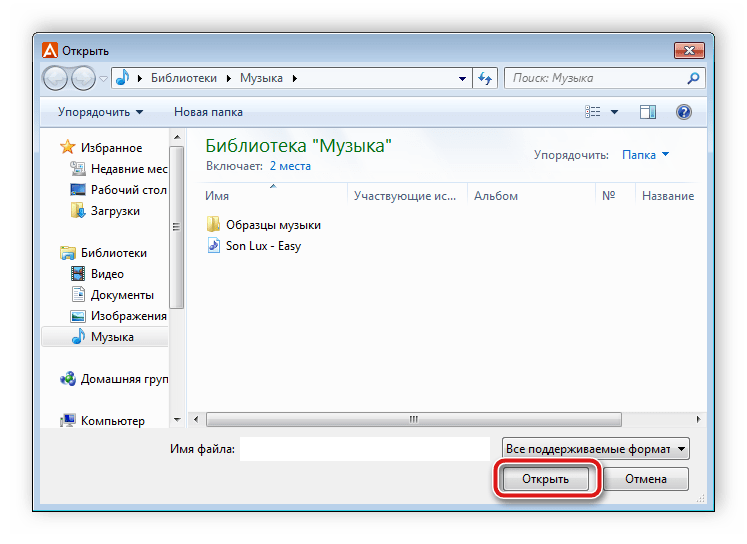The width and height of the screenshot is (747, 544).
Task: Select Компьютер in the navigation pane
Action: 112,421
